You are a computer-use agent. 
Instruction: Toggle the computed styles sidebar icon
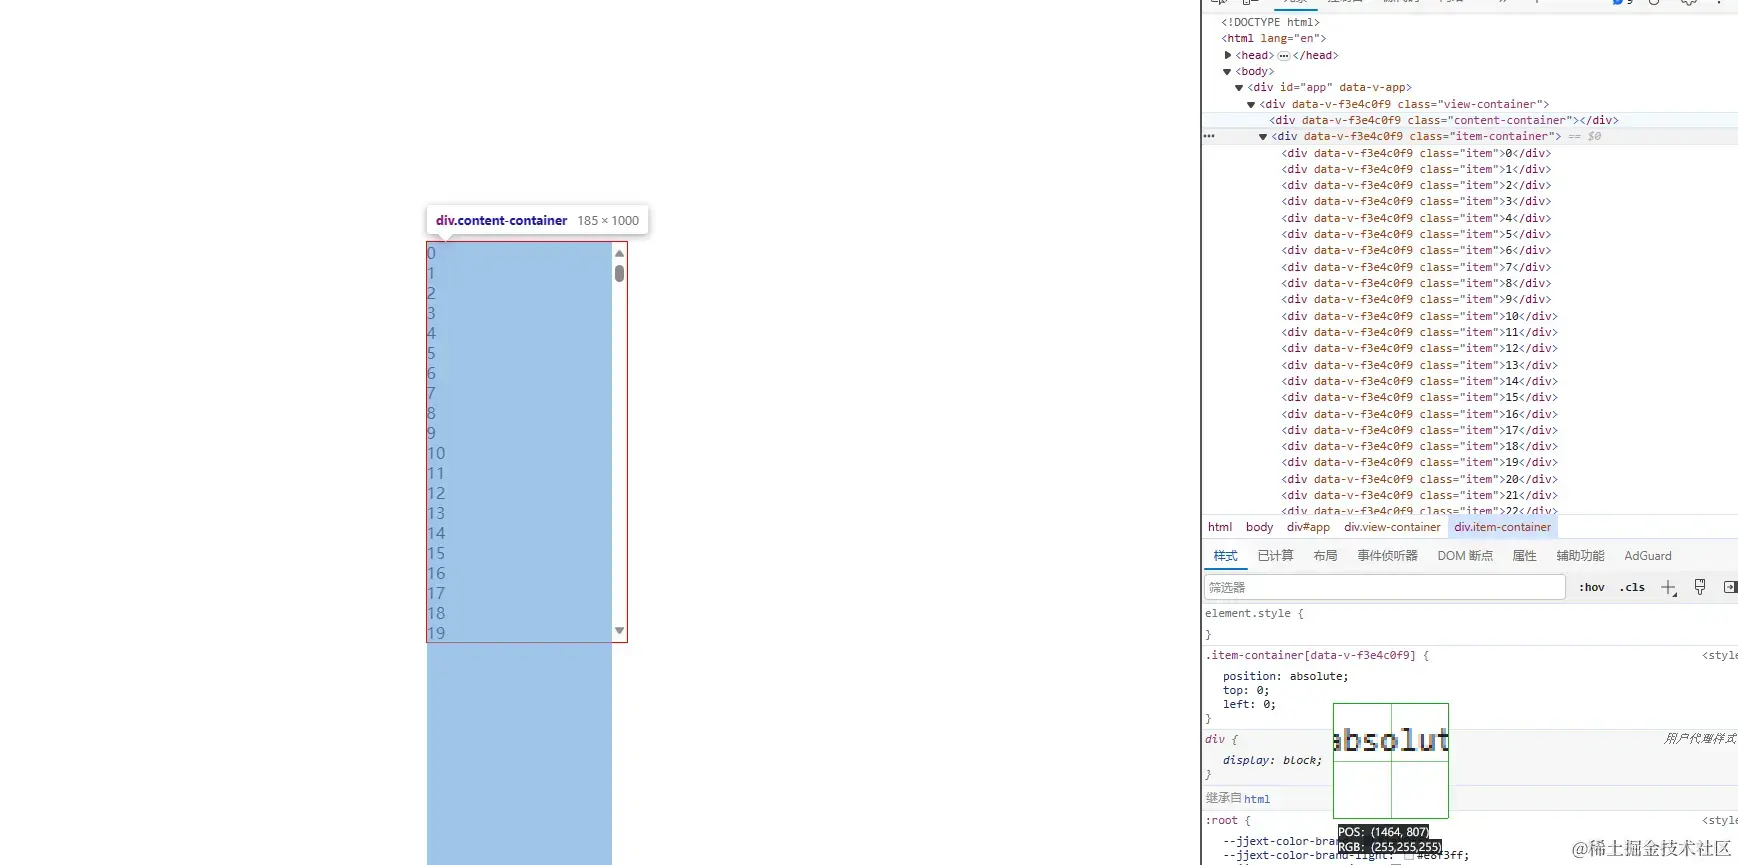tap(1730, 587)
